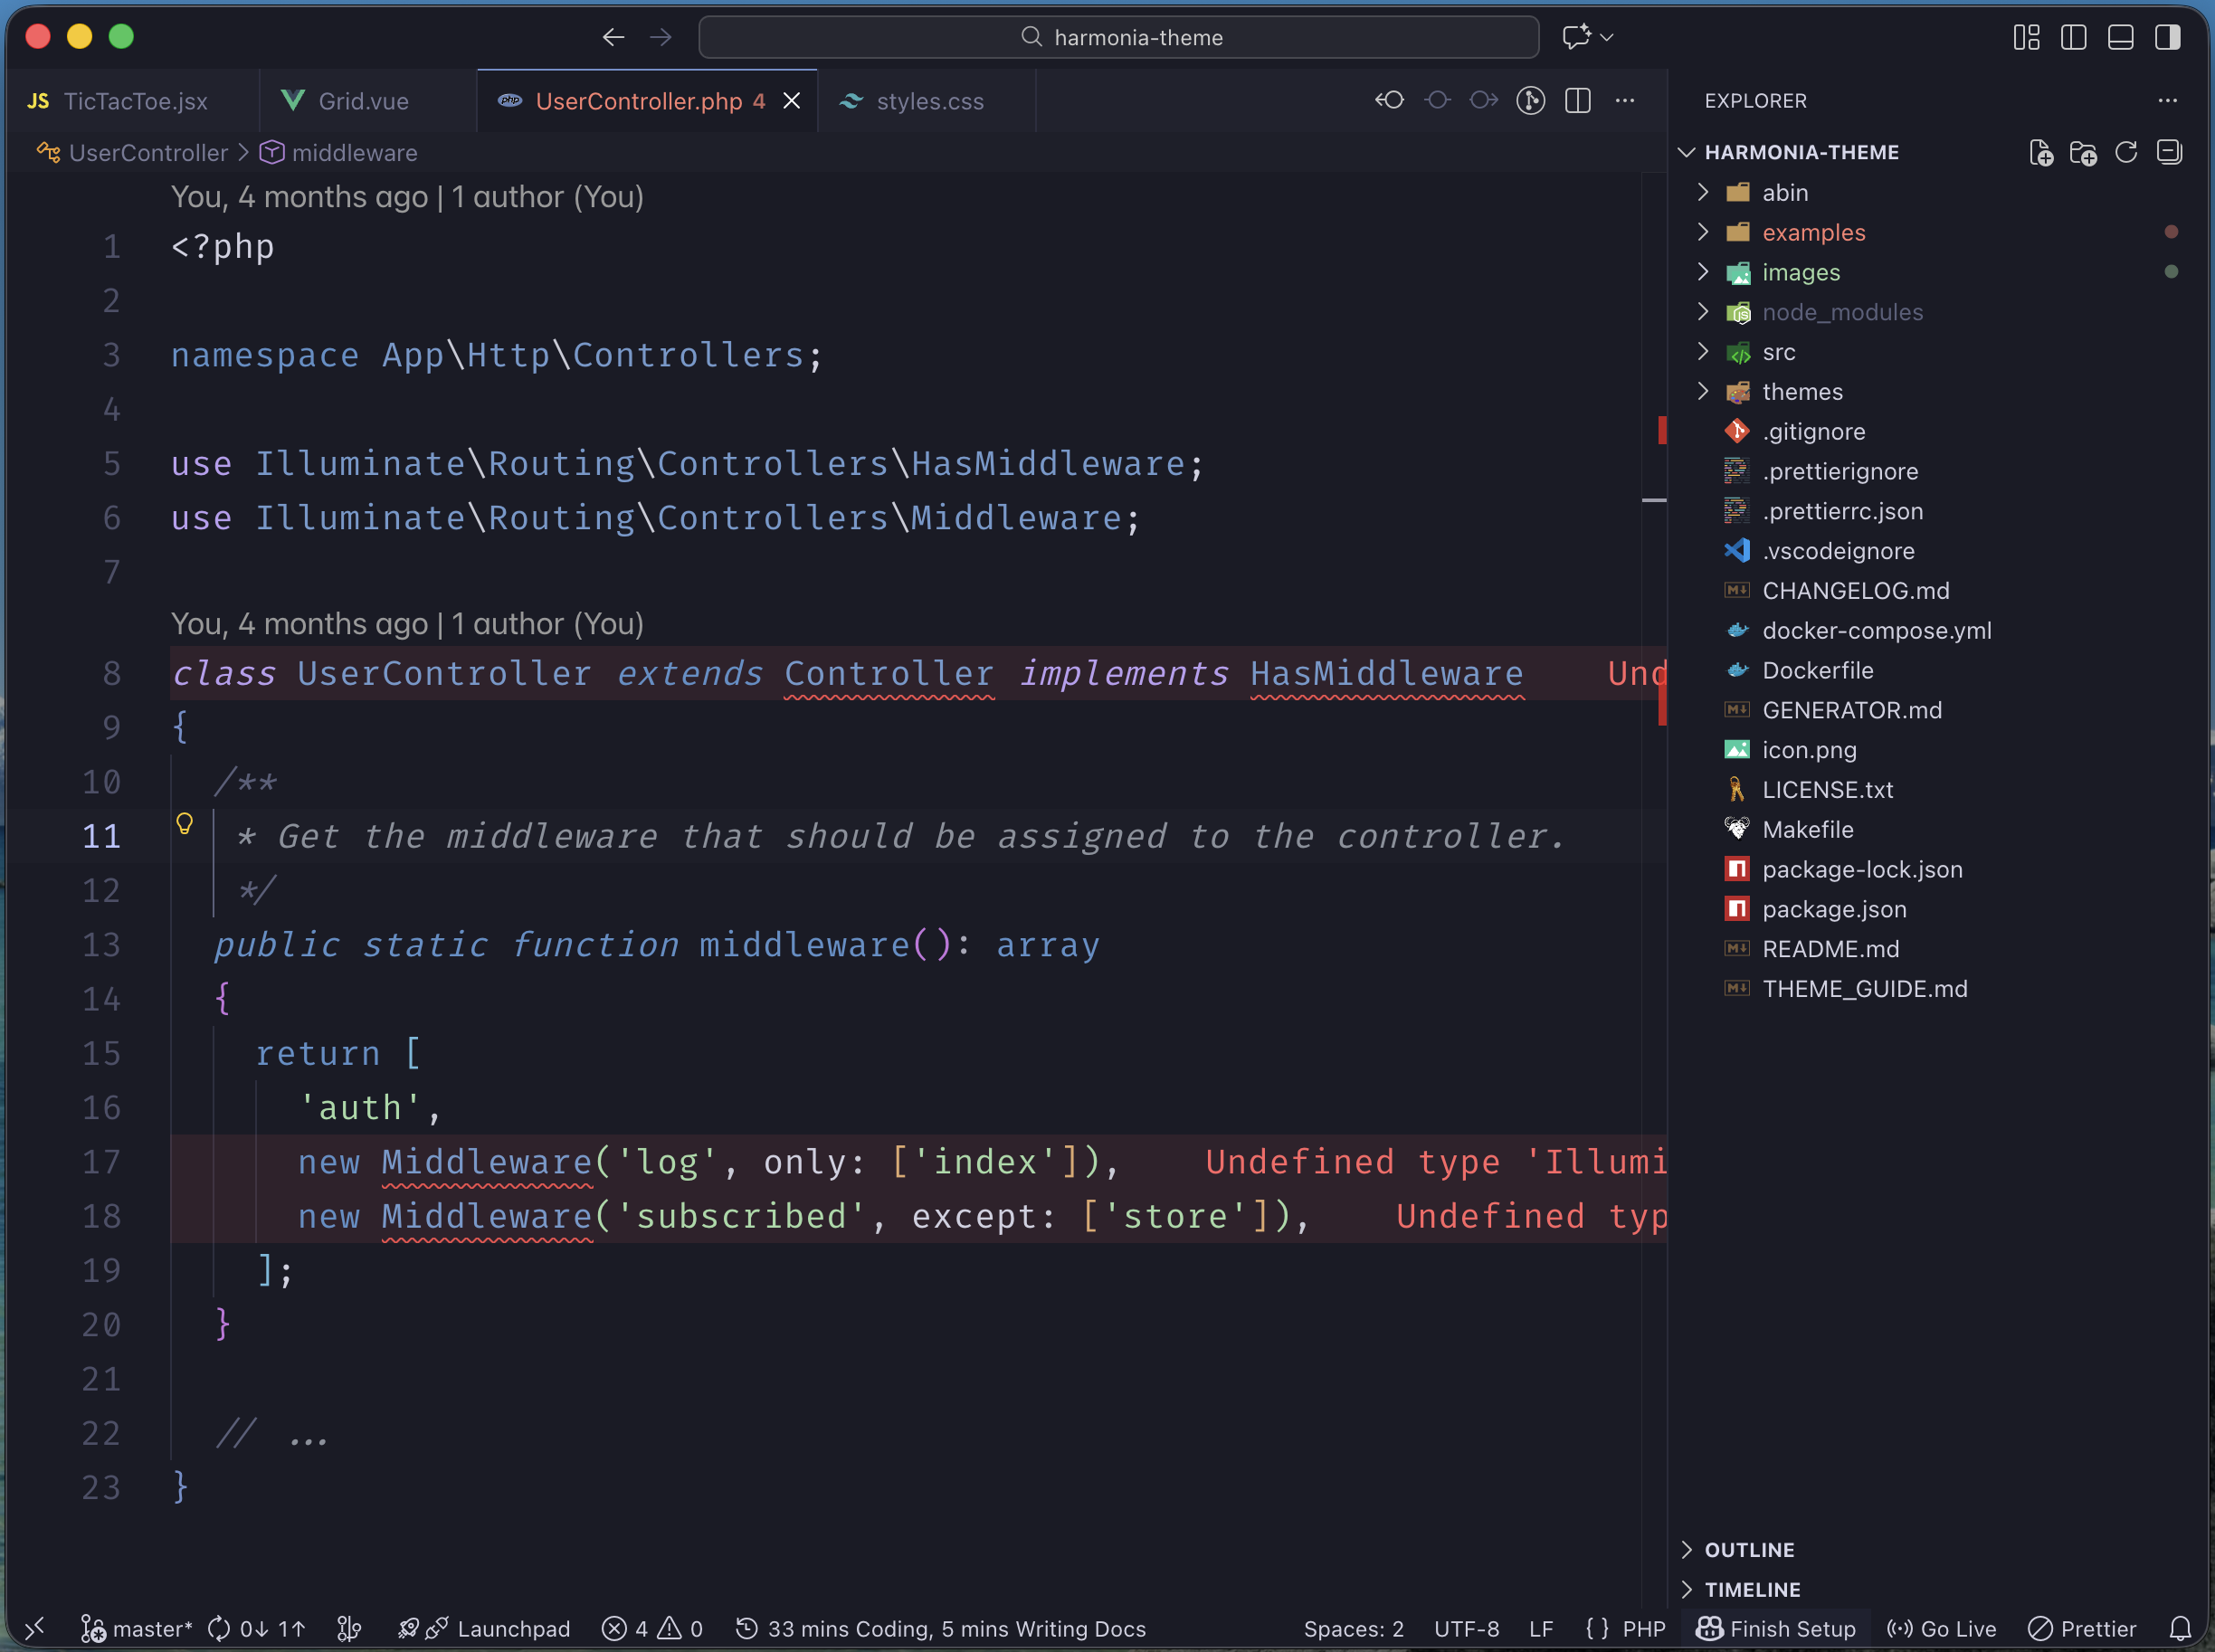2215x1652 pixels.
Task: Toggle the bottom panel visibility
Action: (x=2120, y=37)
